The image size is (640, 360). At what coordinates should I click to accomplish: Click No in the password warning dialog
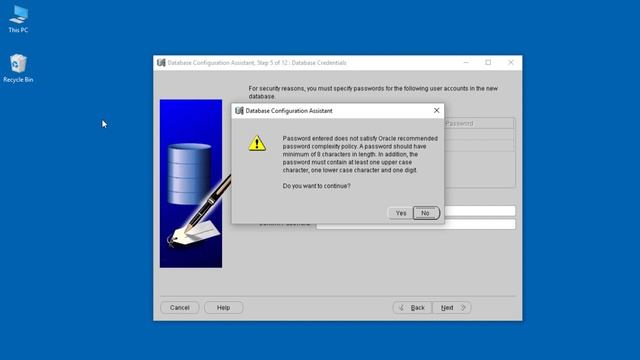coord(425,213)
